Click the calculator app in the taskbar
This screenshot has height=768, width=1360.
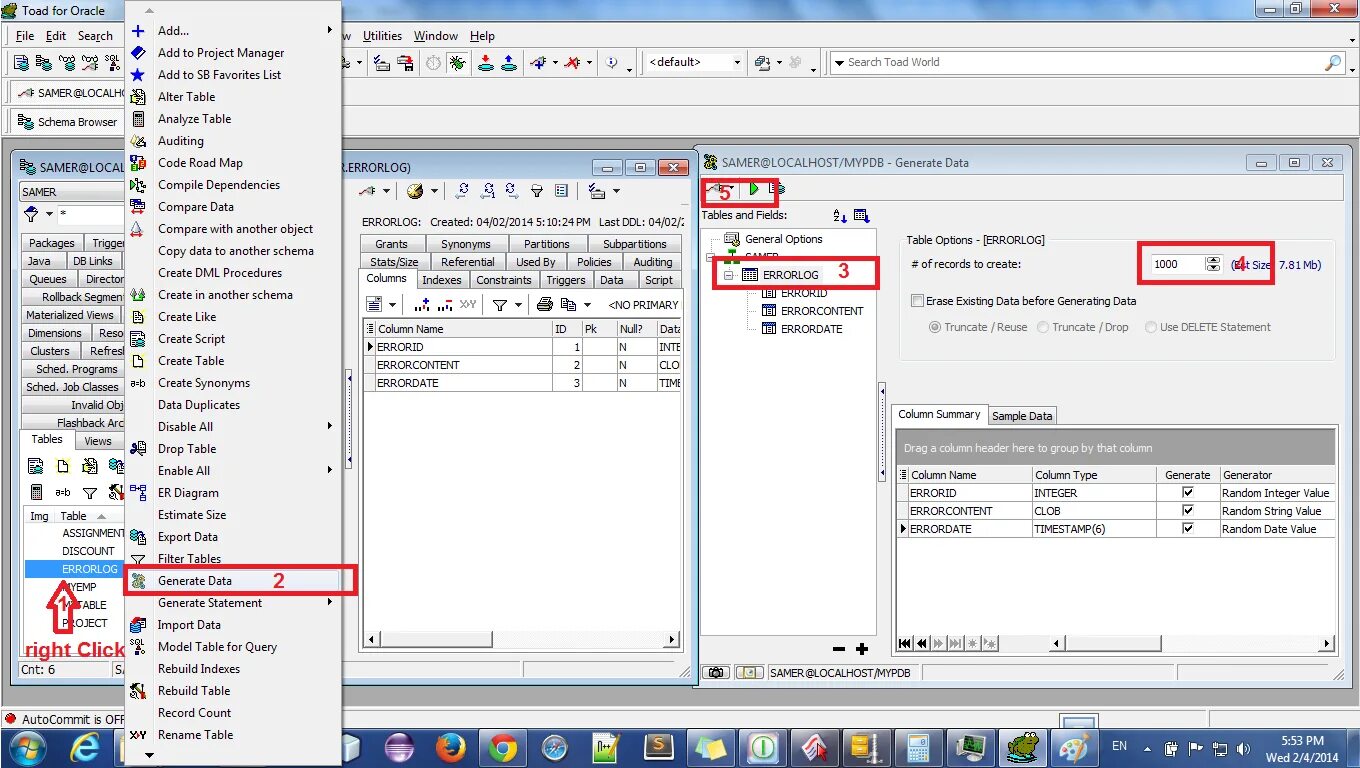point(918,747)
